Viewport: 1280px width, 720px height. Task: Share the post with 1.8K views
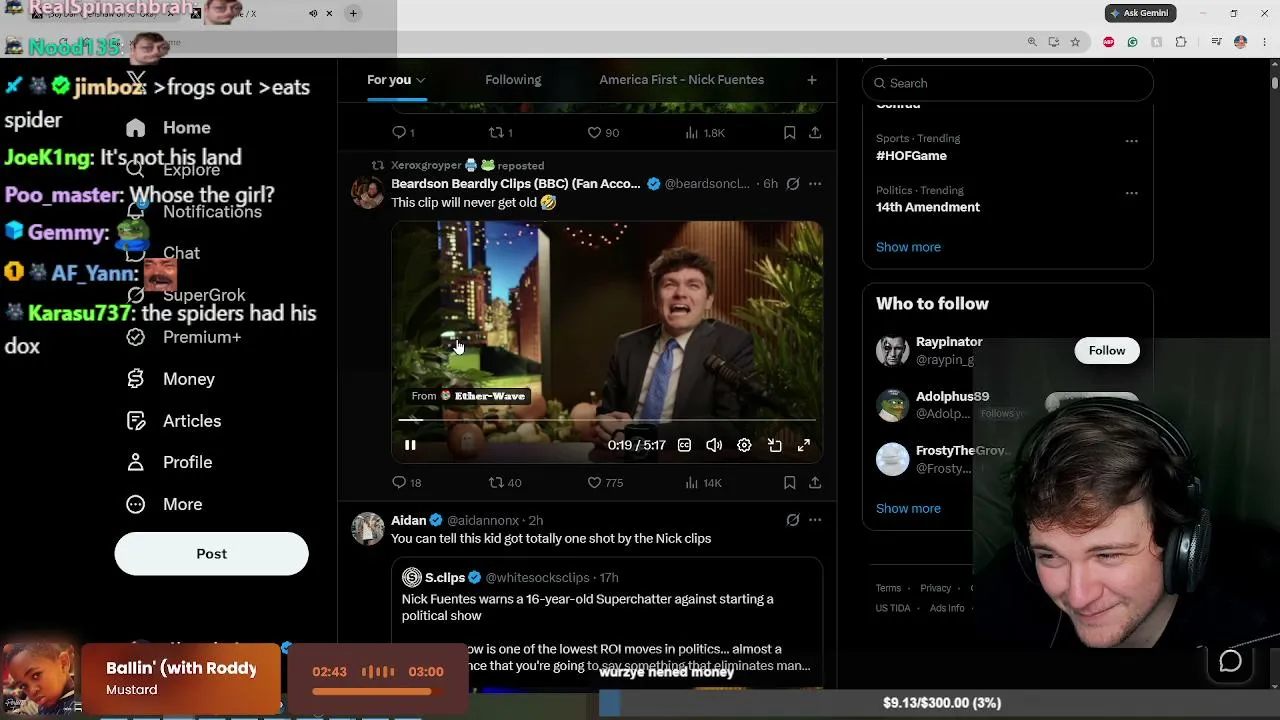point(815,132)
